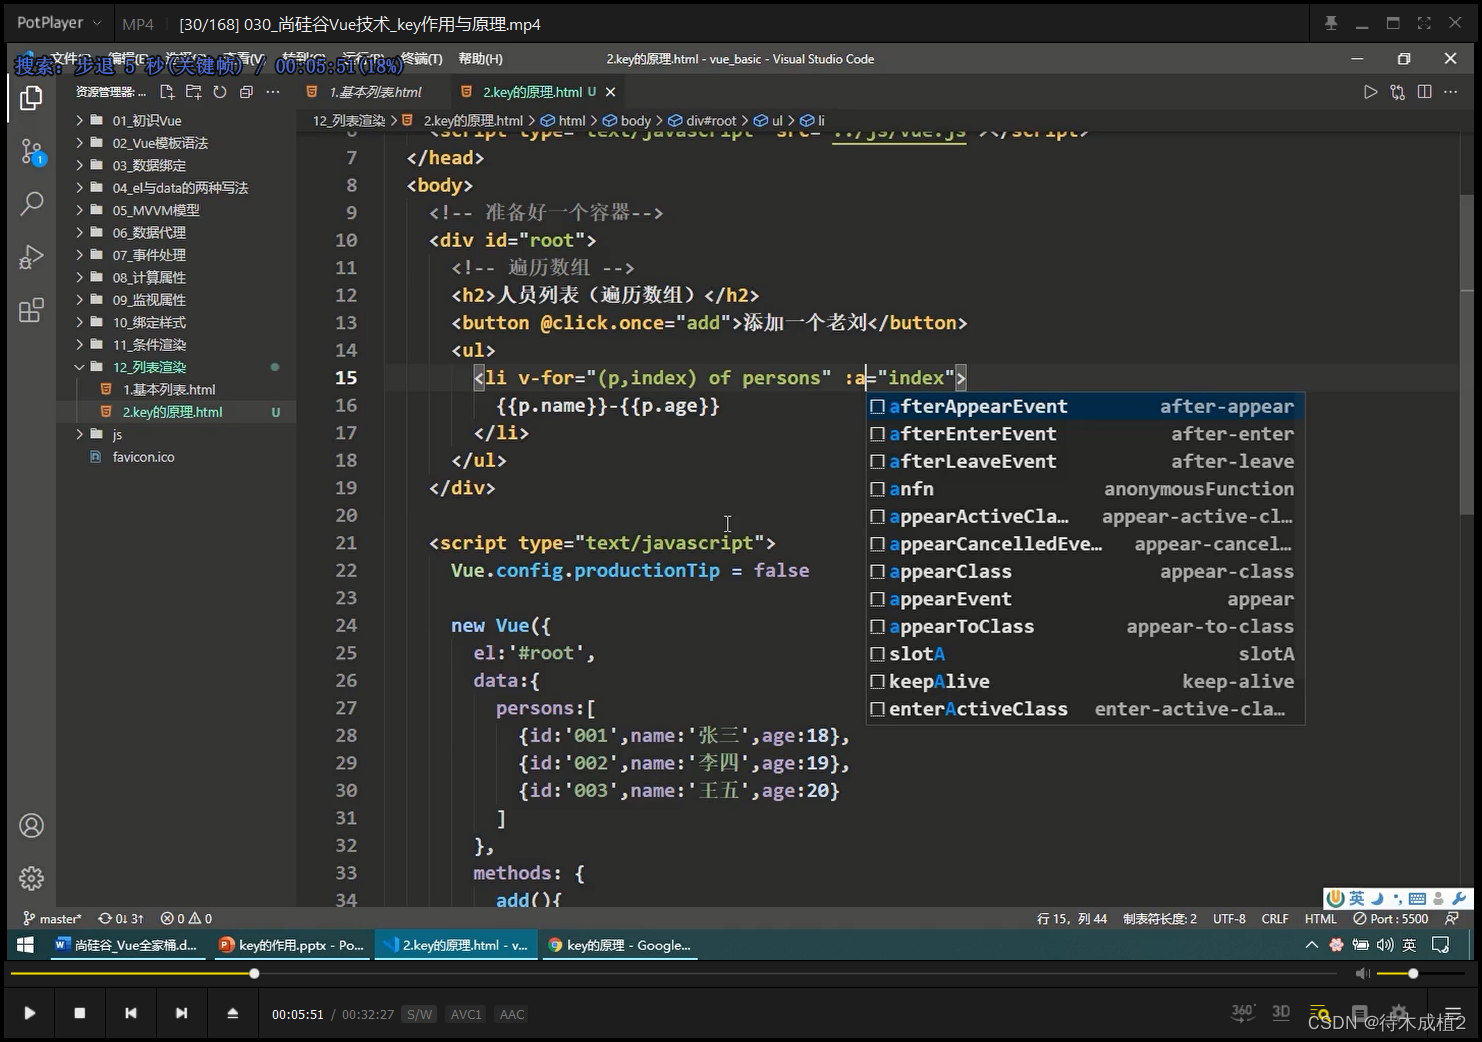
Task: Open the 帮助(H) menu
Action: (480, 59)
